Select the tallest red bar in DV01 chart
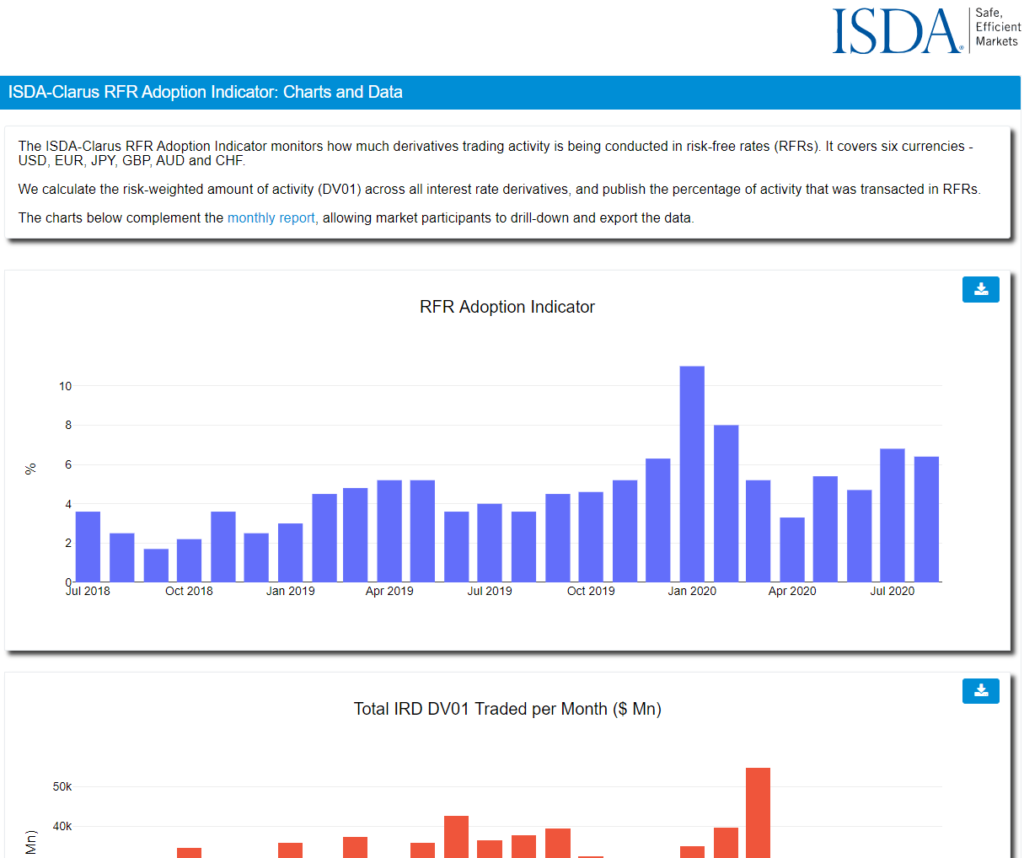 [758, 813]
